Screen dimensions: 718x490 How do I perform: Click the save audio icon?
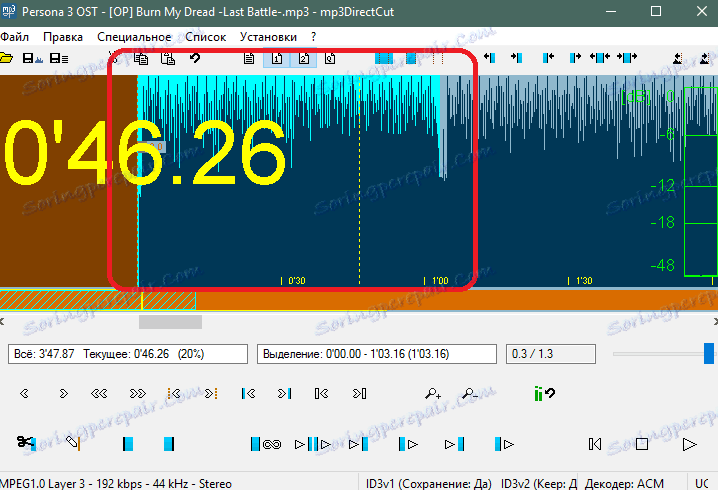pos(32,58)
